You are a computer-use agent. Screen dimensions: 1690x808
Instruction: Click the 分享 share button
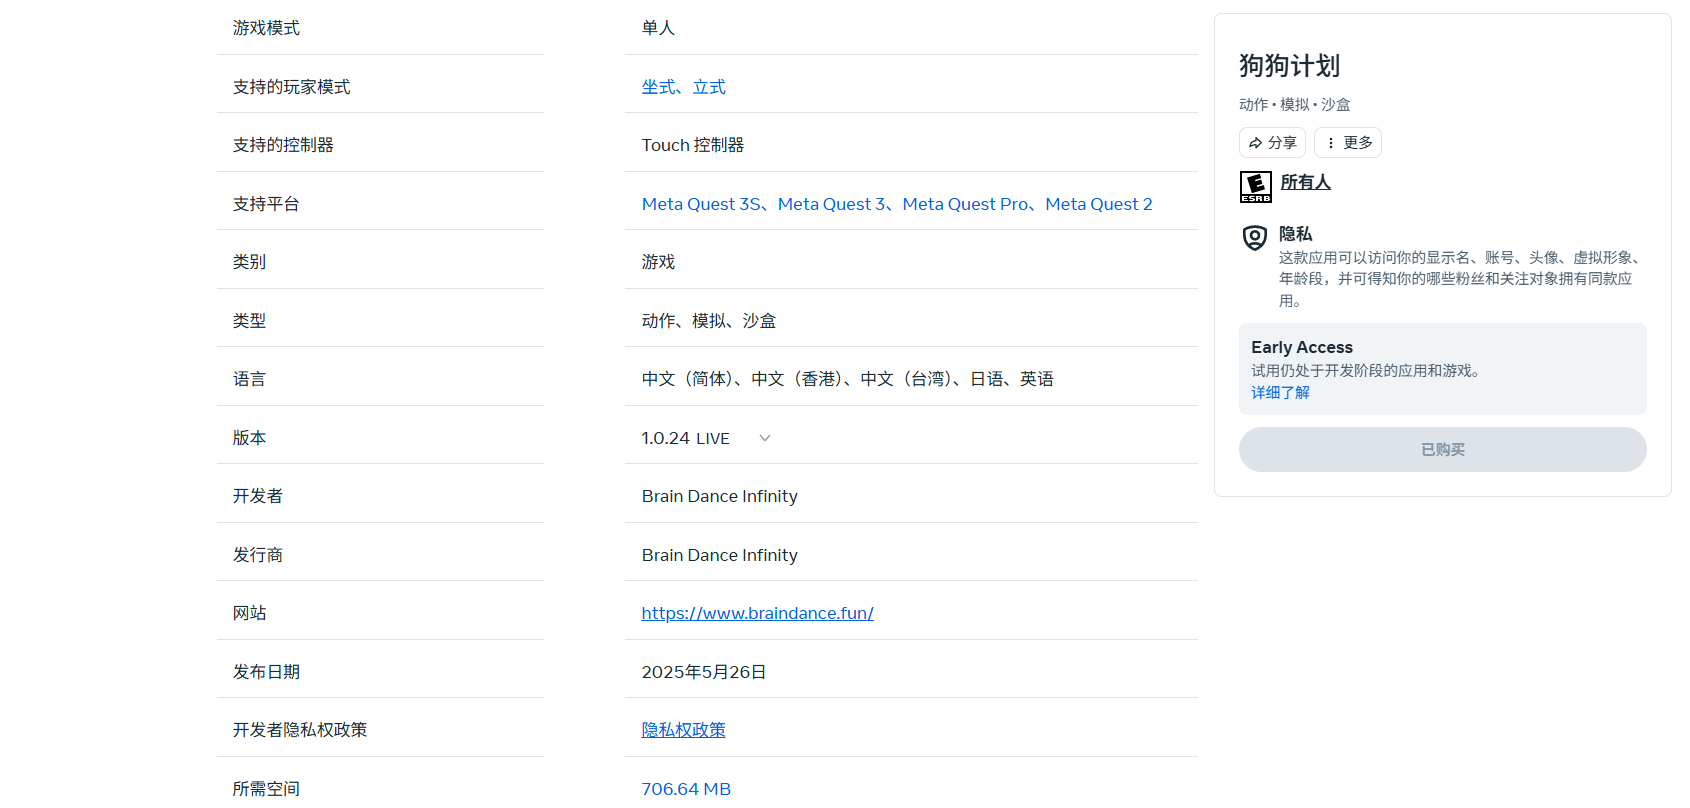pyautogui.click(x=1272, y=143)
